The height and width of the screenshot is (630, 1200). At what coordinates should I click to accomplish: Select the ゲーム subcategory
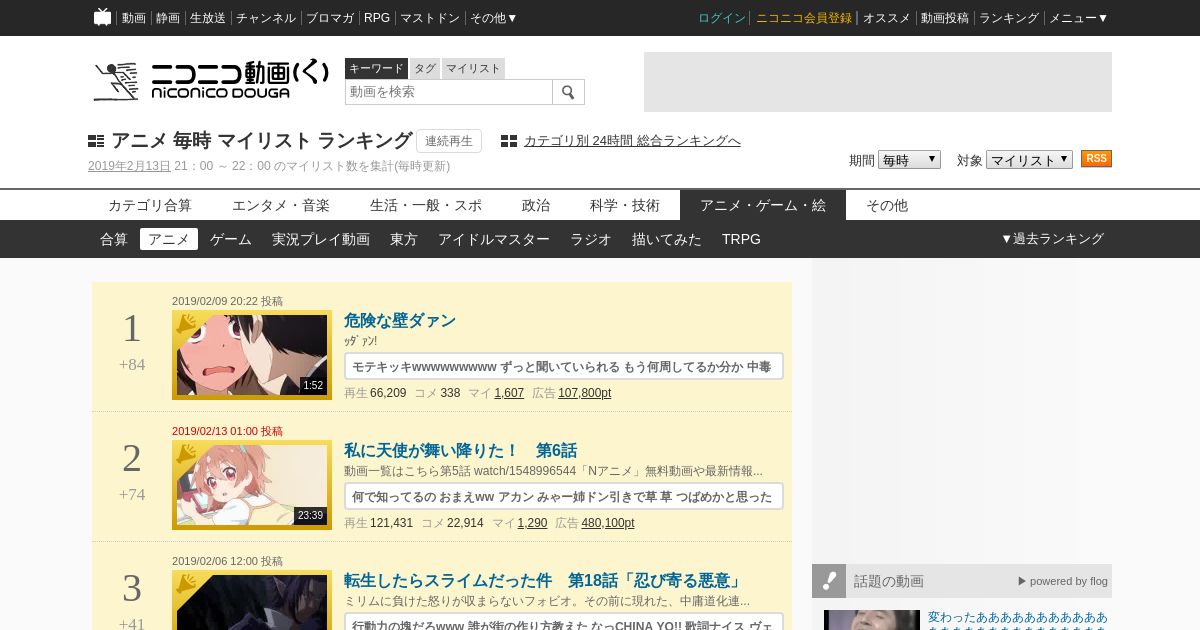click(231, 239)
